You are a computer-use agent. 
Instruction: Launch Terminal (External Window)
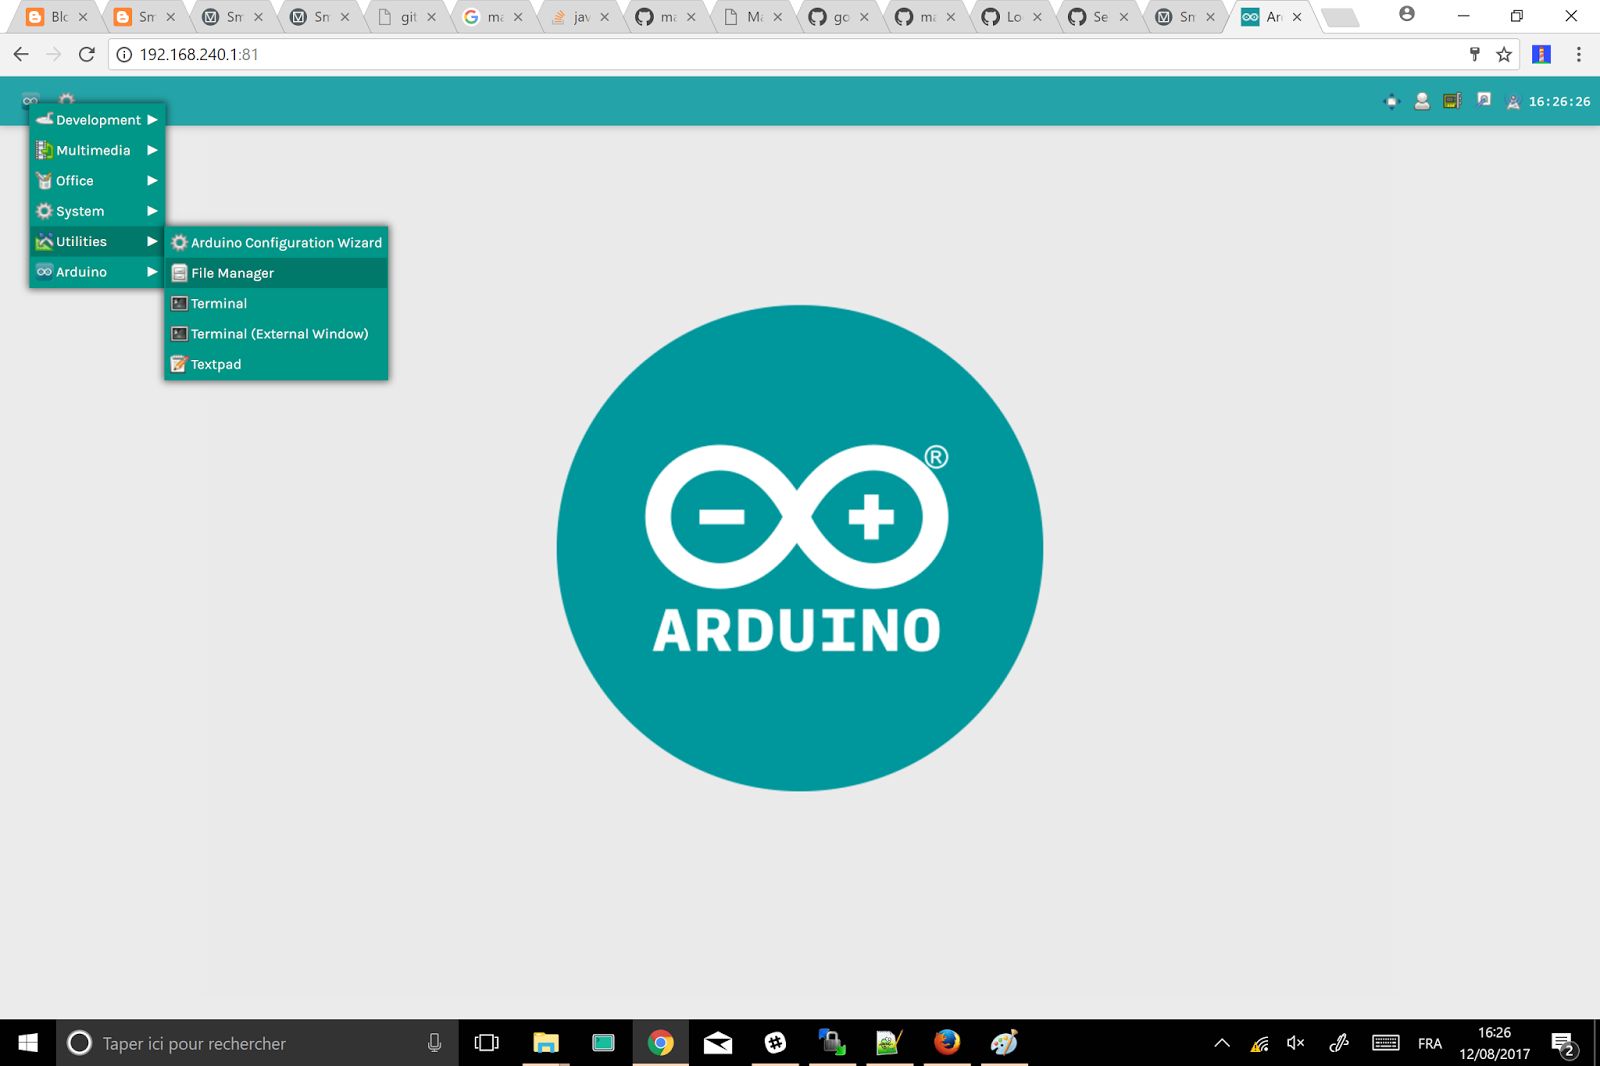[x=276, y=334]
